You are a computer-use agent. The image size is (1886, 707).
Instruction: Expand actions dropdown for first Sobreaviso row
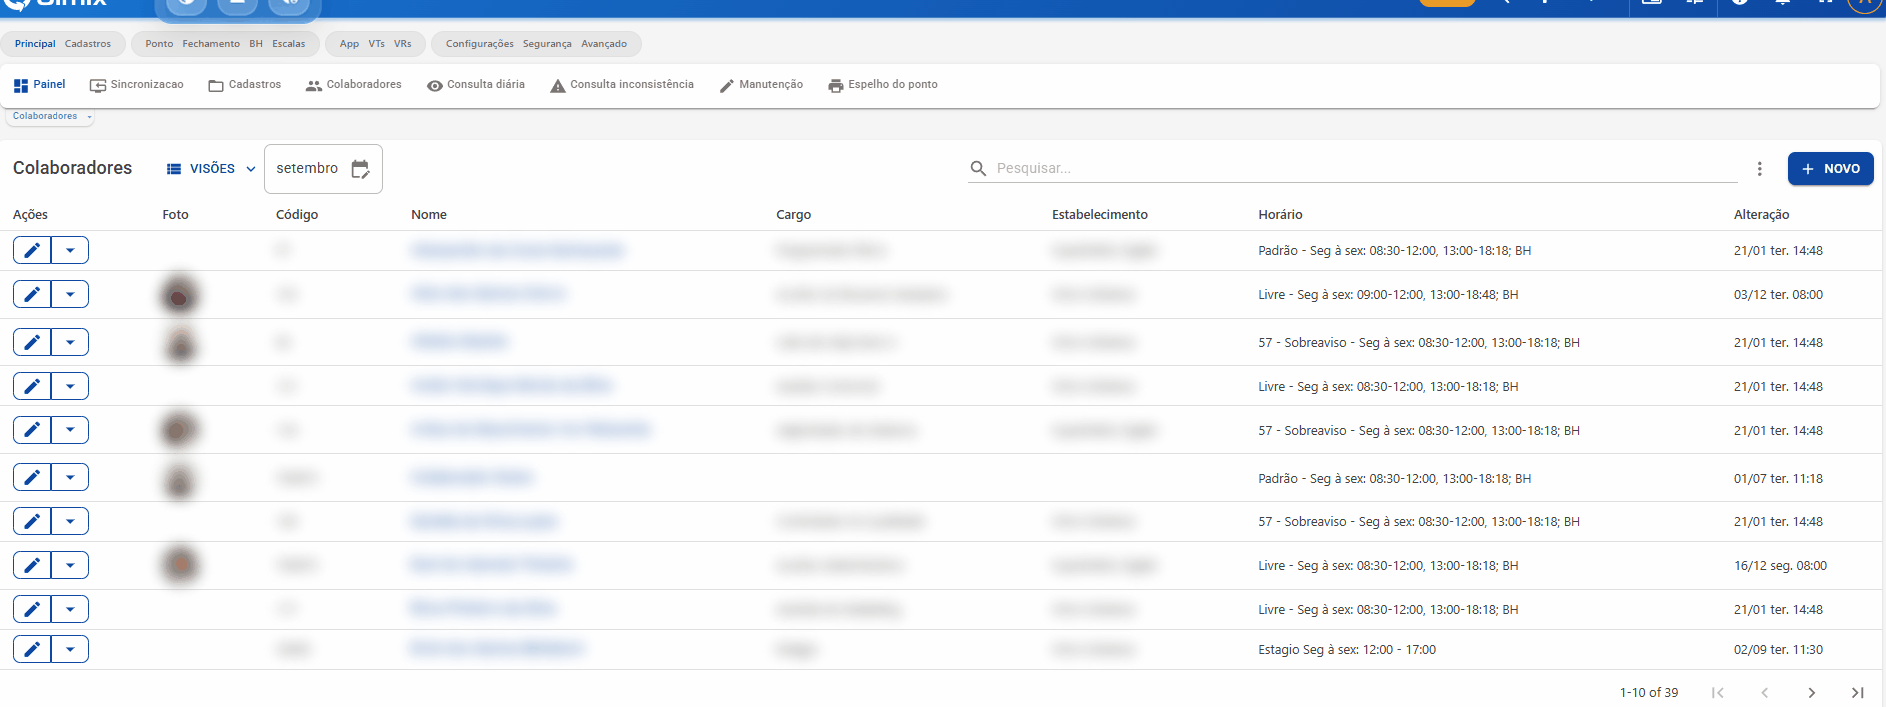tap(70, 342)
